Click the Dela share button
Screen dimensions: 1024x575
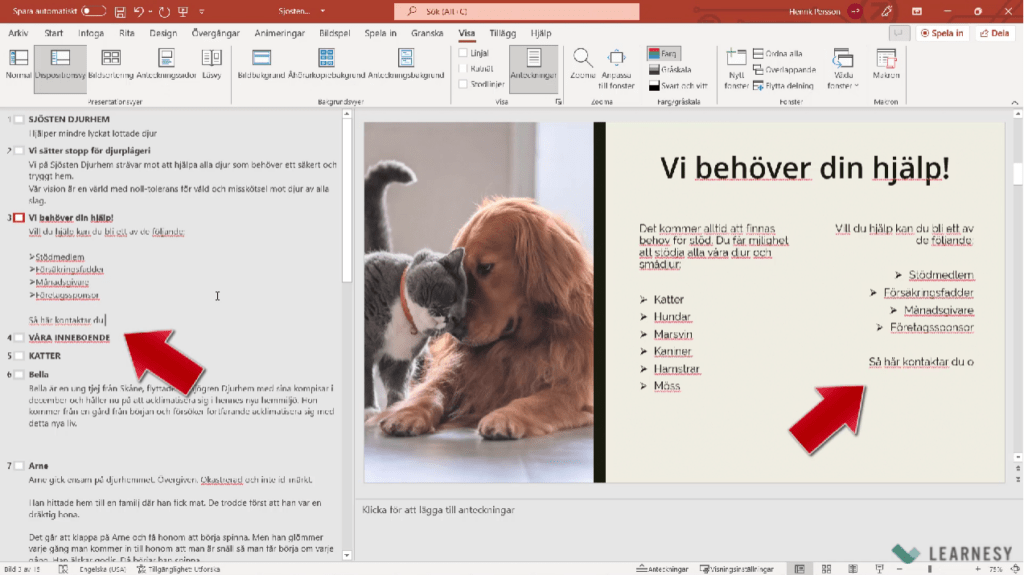click(x=996, y=33)
